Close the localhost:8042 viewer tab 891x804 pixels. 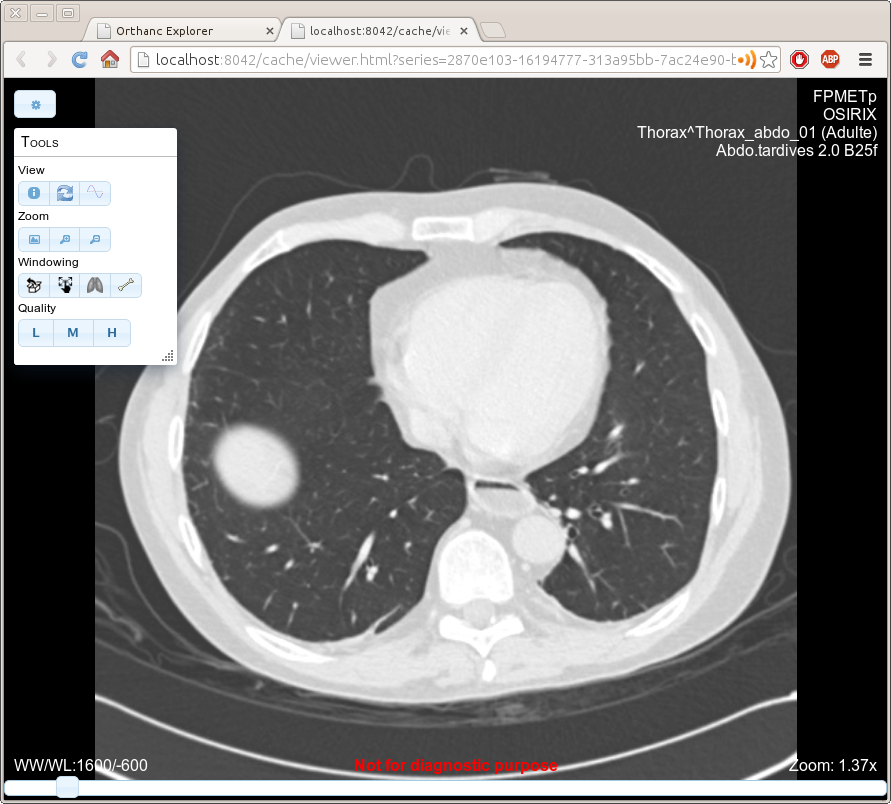tap(464, 31)
